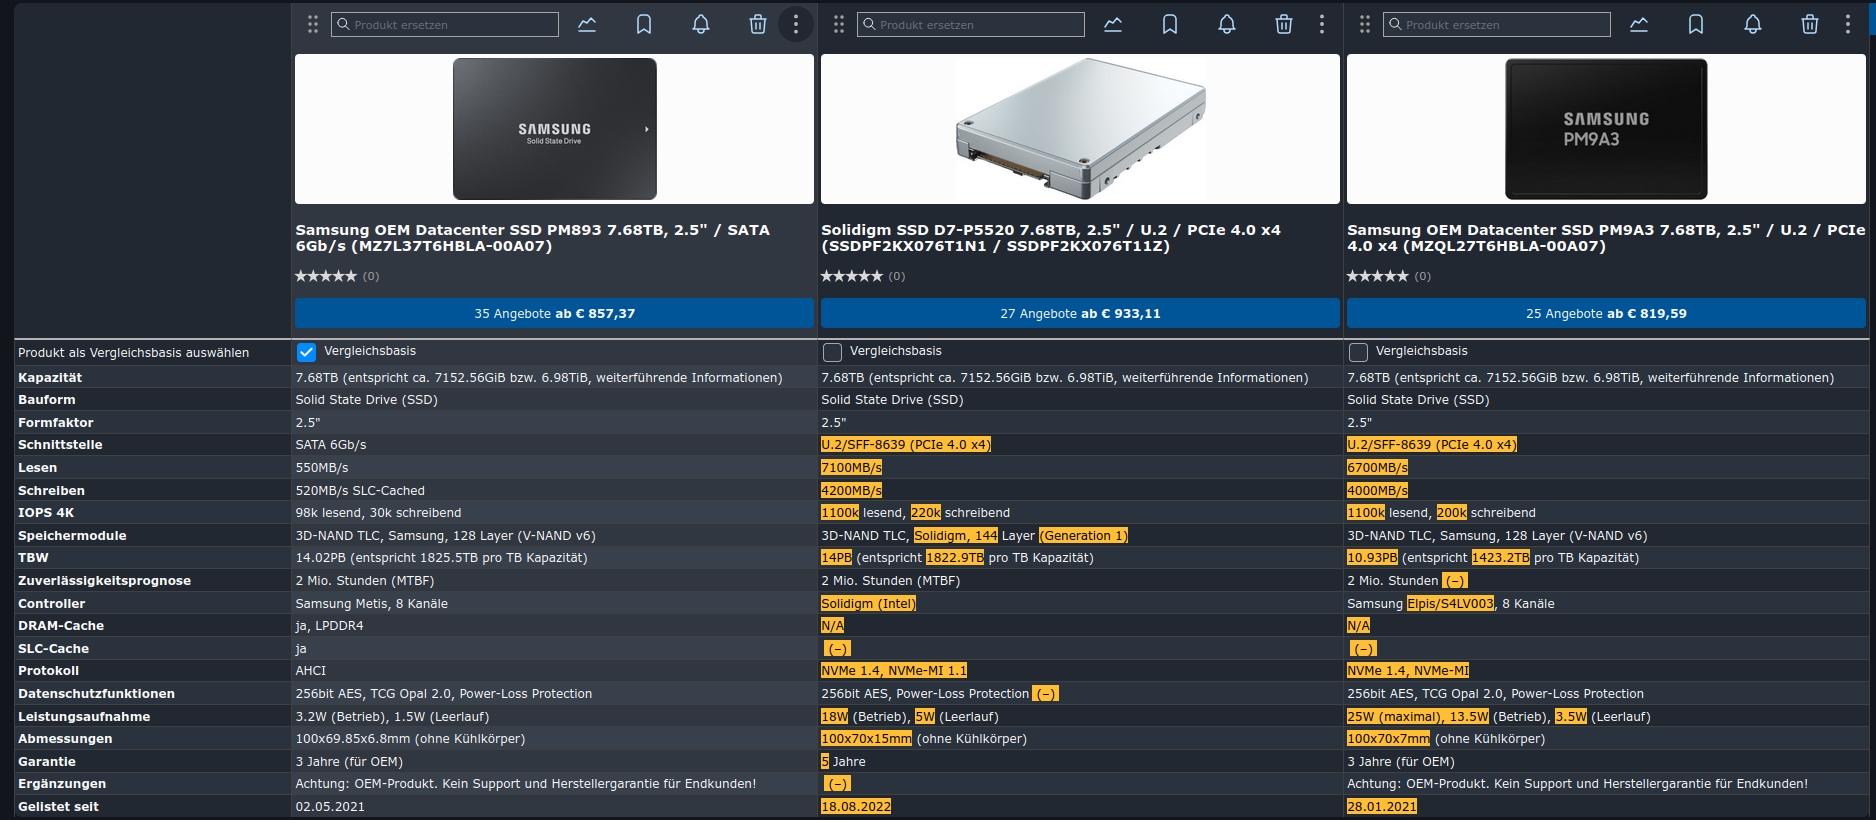
Task: Check Vergleichsbasis for Samsung PM9A3
Action: [1358, 352]
